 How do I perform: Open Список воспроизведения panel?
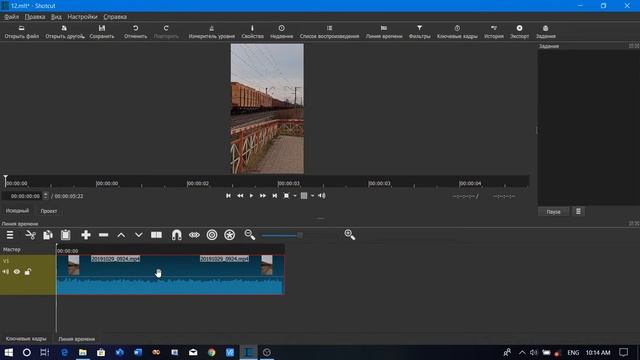click(x=329, y=32)
